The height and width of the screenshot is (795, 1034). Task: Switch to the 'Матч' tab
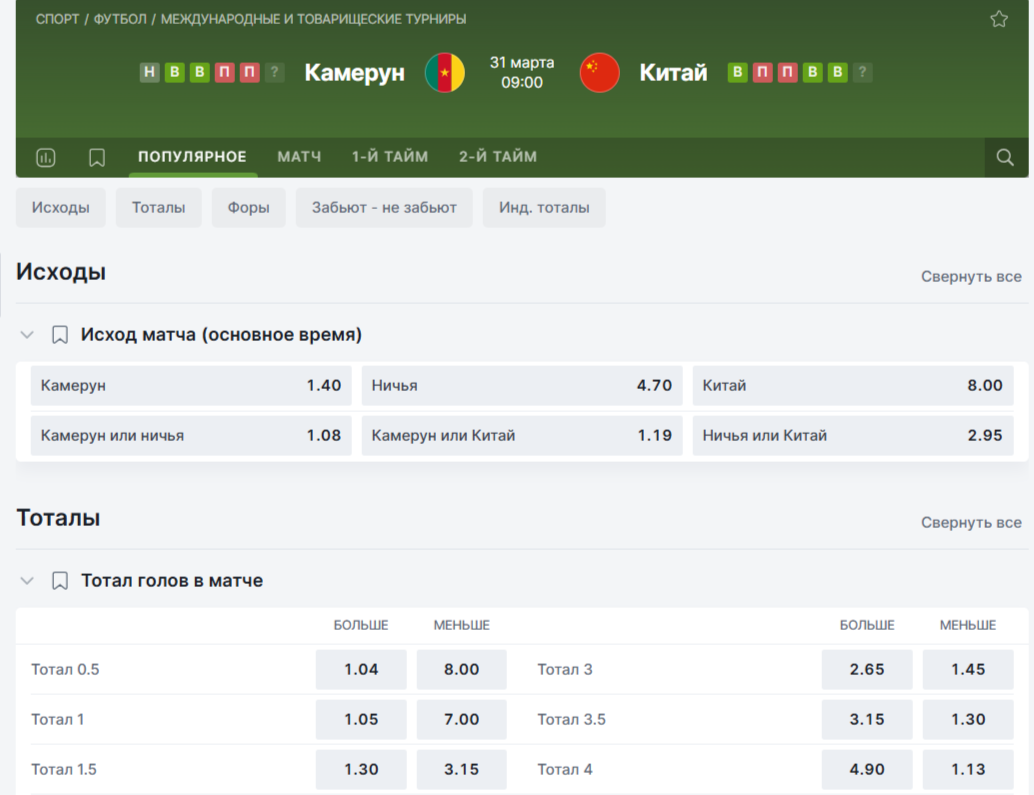click(x=299, y=157)
